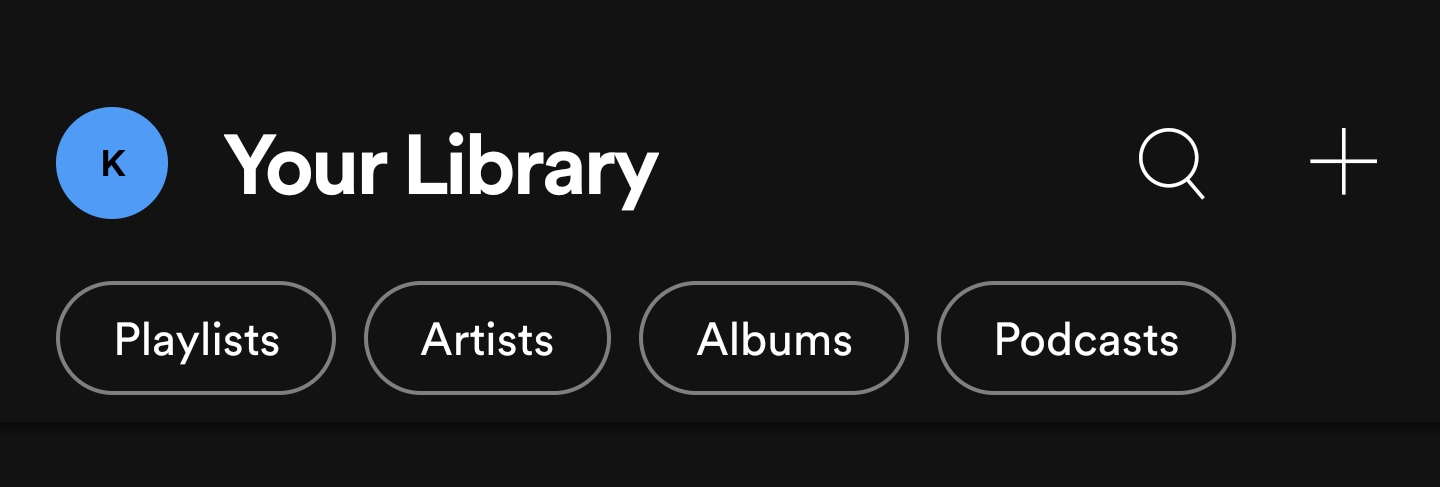Enable the Albums filter chip
1440x487 pixels.
774,339
